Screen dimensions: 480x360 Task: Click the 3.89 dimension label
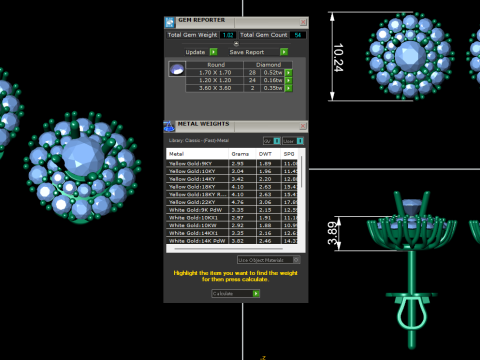pyautogui.click(x=333, y=233)
